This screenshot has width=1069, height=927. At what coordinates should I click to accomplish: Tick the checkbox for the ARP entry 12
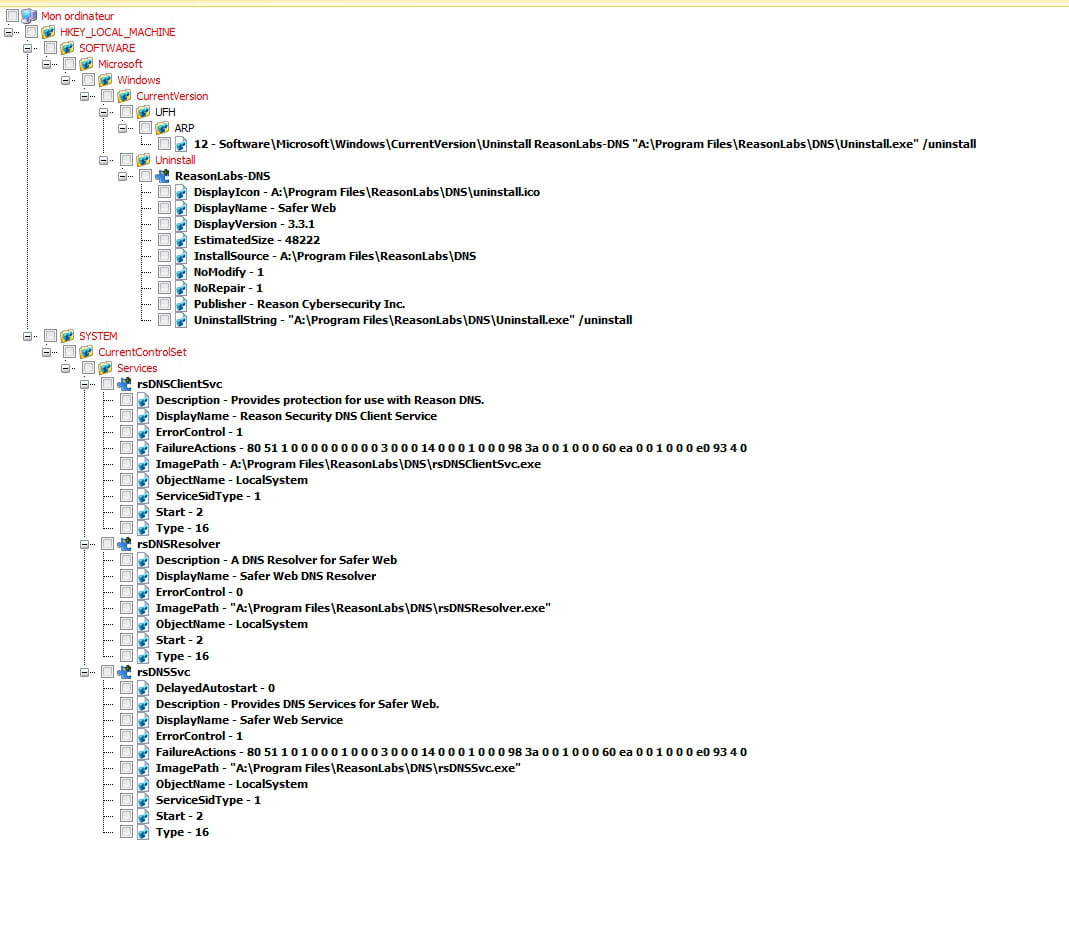164,144
